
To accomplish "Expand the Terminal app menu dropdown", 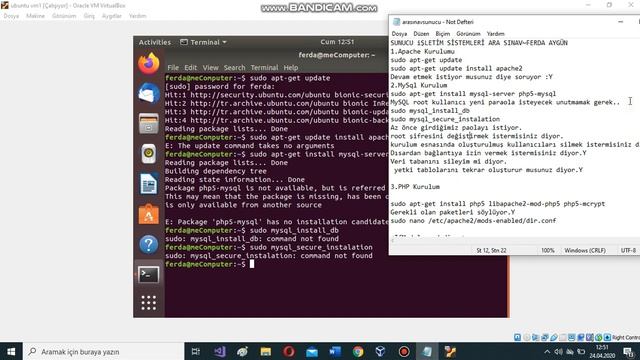I will (203, 42).
